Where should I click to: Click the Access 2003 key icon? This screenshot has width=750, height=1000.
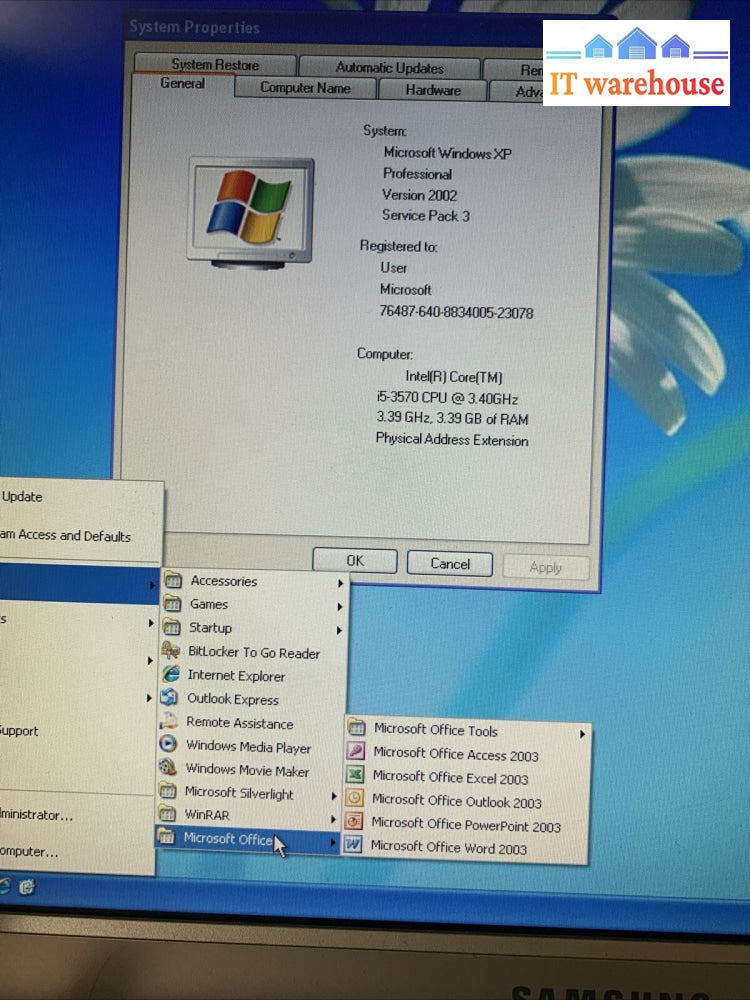(x=356, y=751)
